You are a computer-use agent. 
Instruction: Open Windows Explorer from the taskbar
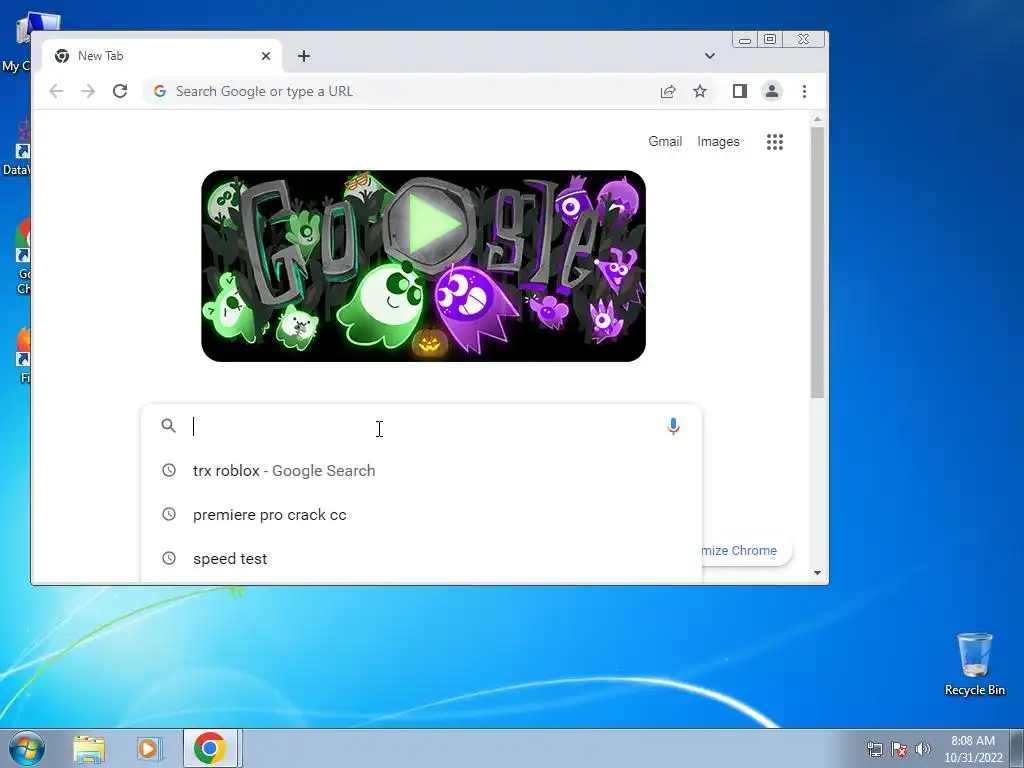(x=89, y=748)
